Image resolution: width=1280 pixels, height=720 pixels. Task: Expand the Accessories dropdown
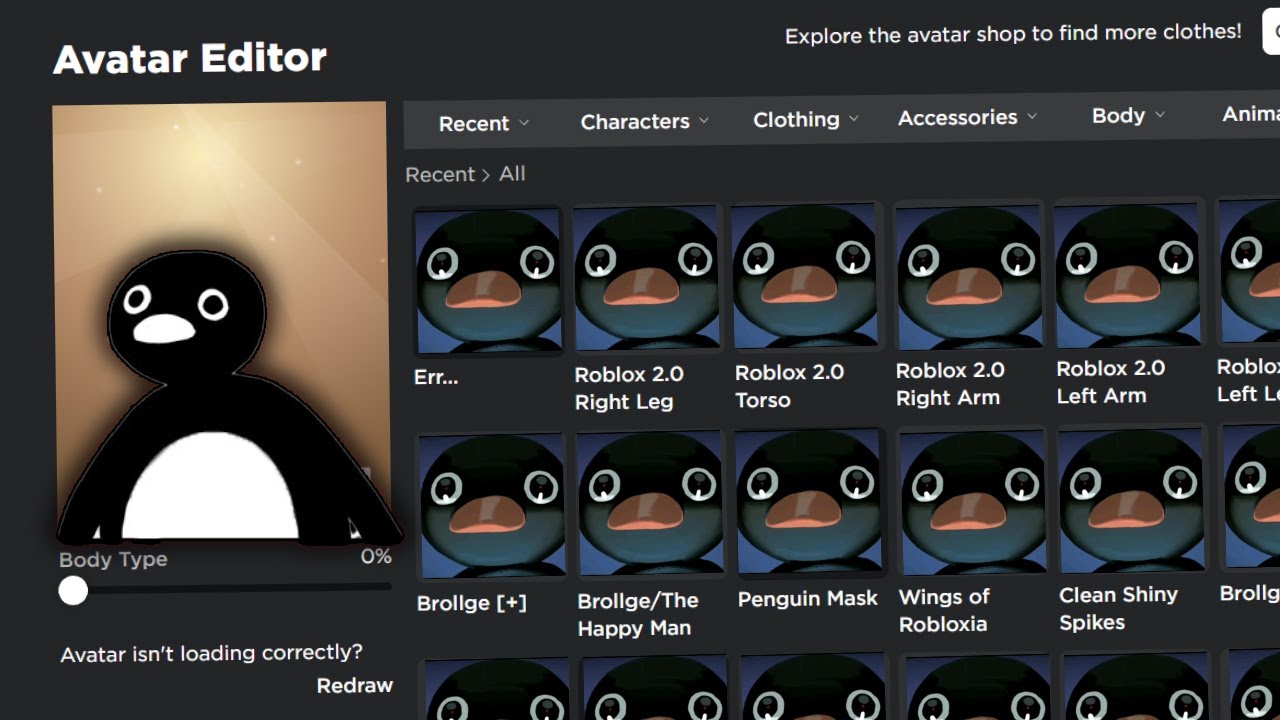tap(967, 117)
